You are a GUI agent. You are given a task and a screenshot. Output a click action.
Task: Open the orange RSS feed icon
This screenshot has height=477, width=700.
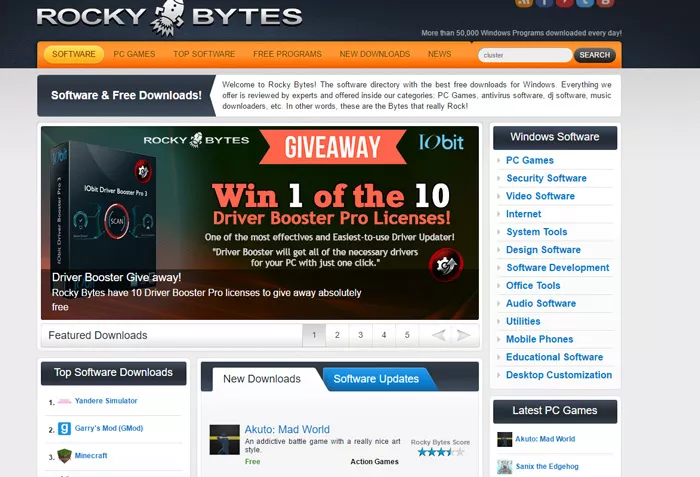pos(524,3)
